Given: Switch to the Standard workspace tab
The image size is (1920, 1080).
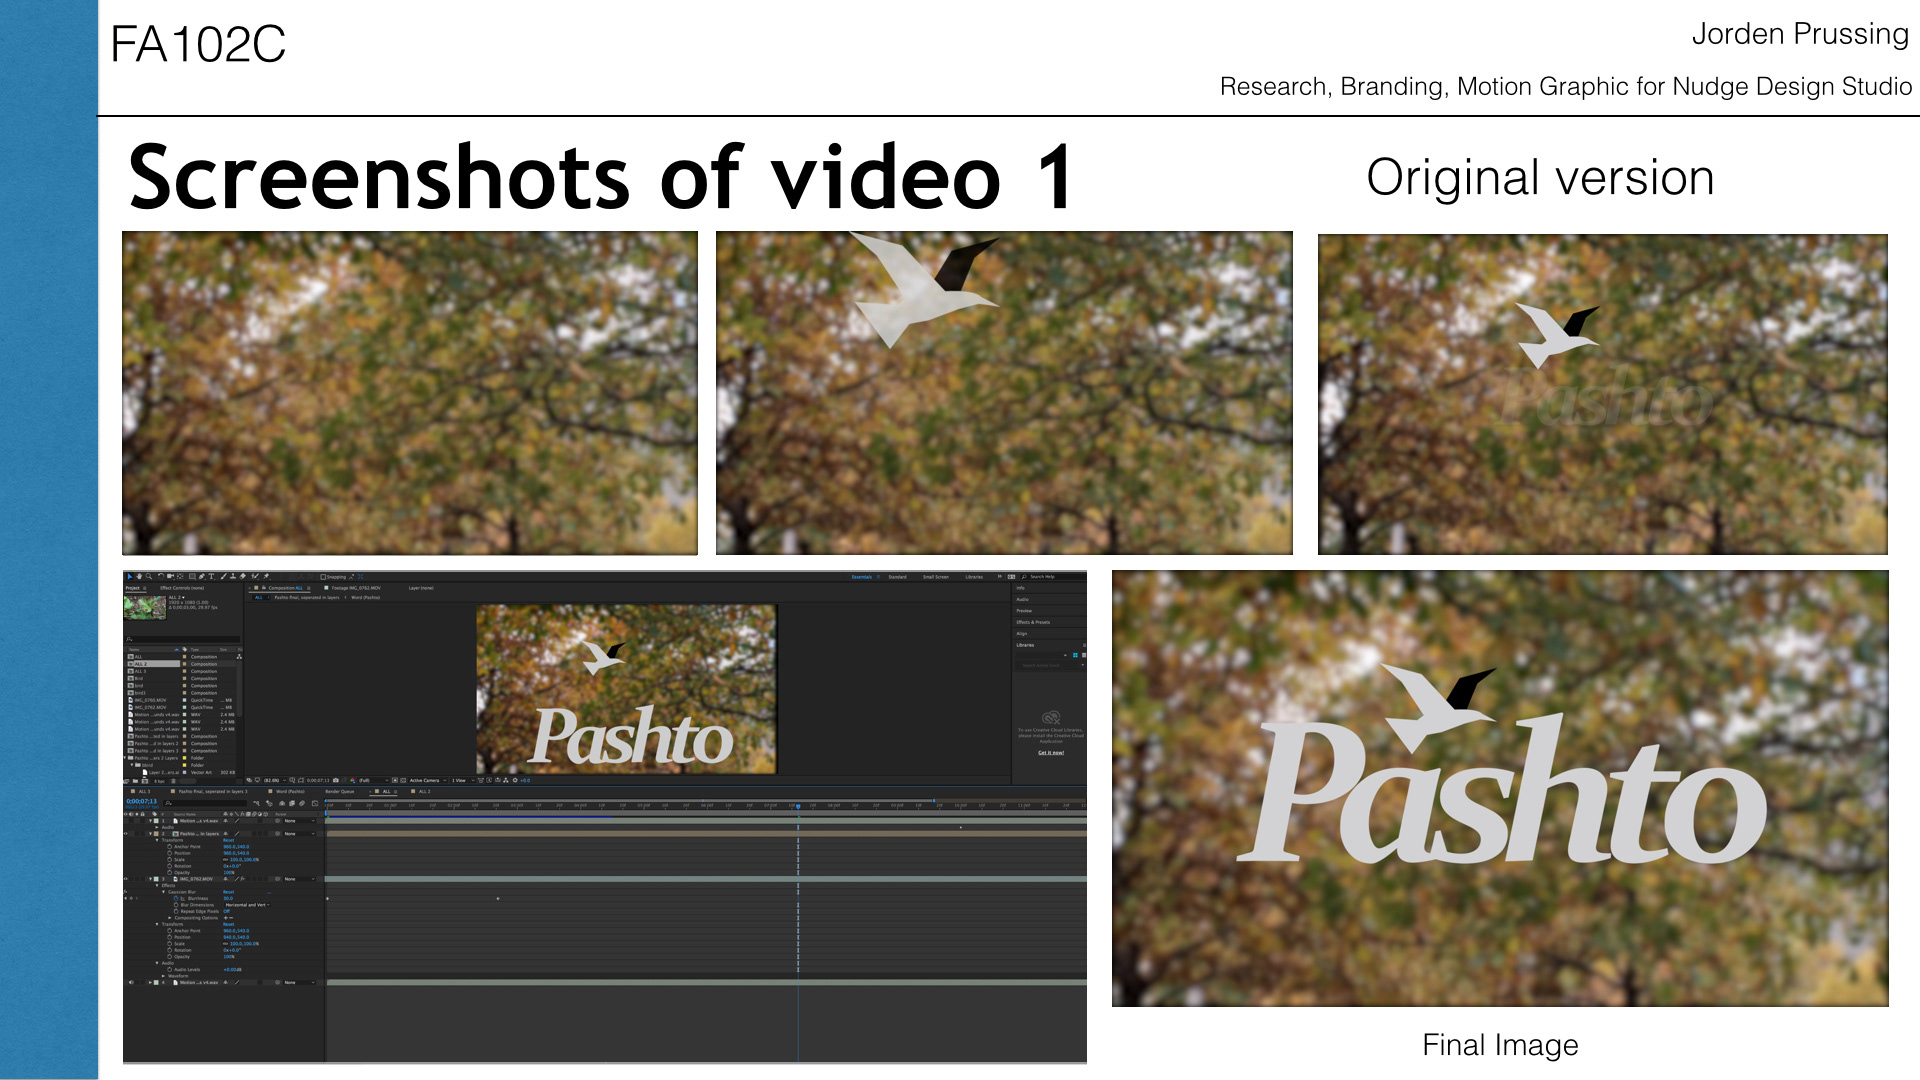Looking at the screenshot, I should (x=897, y=577).
